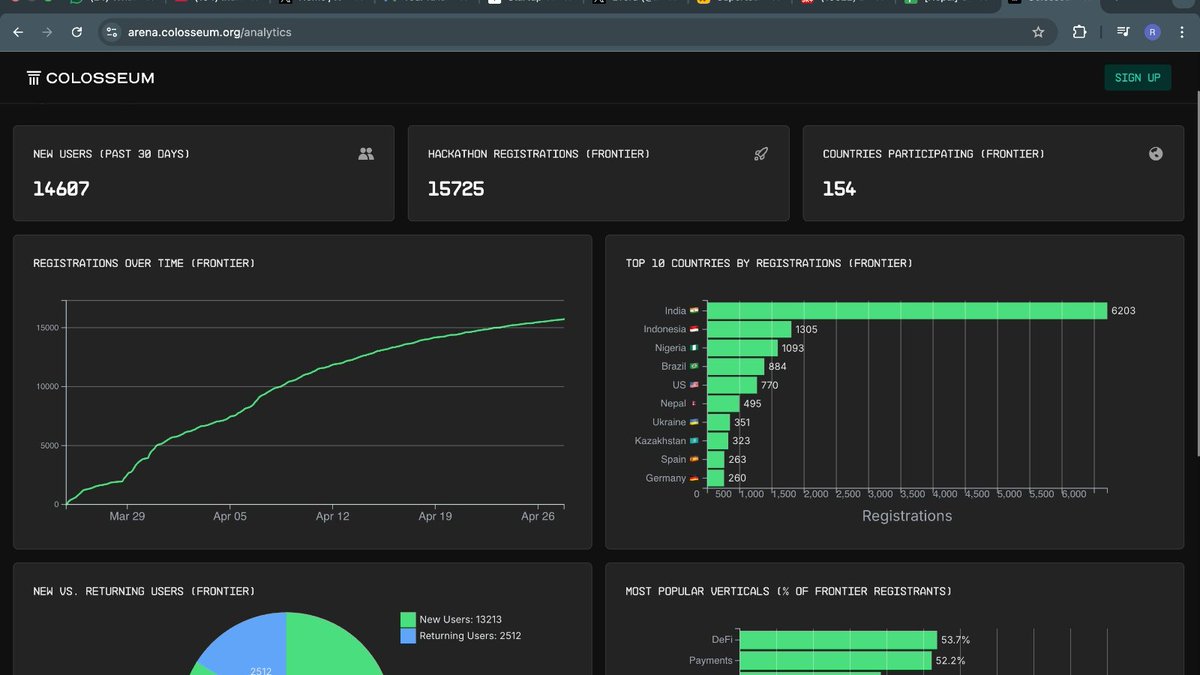Click the "DeFi" vertical label
This screenshot has width=1200, height=675.
[x=722, y=640]
